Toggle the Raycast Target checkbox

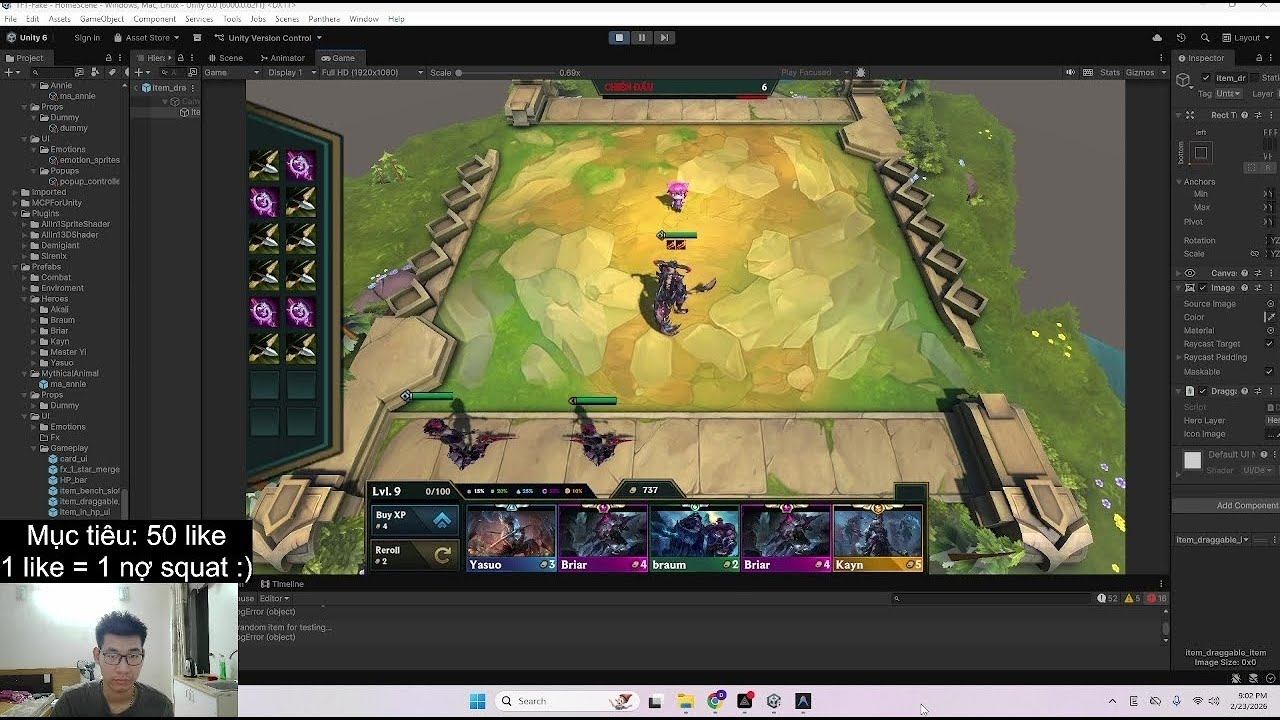(1270, 344)
